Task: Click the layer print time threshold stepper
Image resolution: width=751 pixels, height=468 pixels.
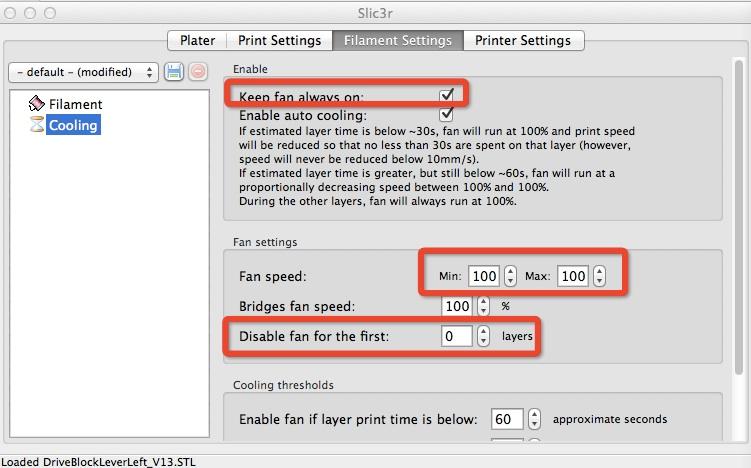Action: [x=534, y=419]
